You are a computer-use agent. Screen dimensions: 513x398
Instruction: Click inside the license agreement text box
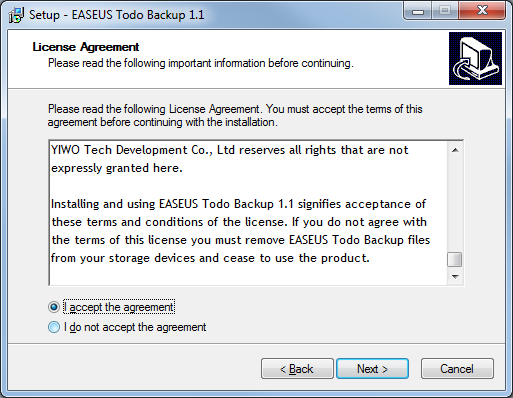coord(248,213)
